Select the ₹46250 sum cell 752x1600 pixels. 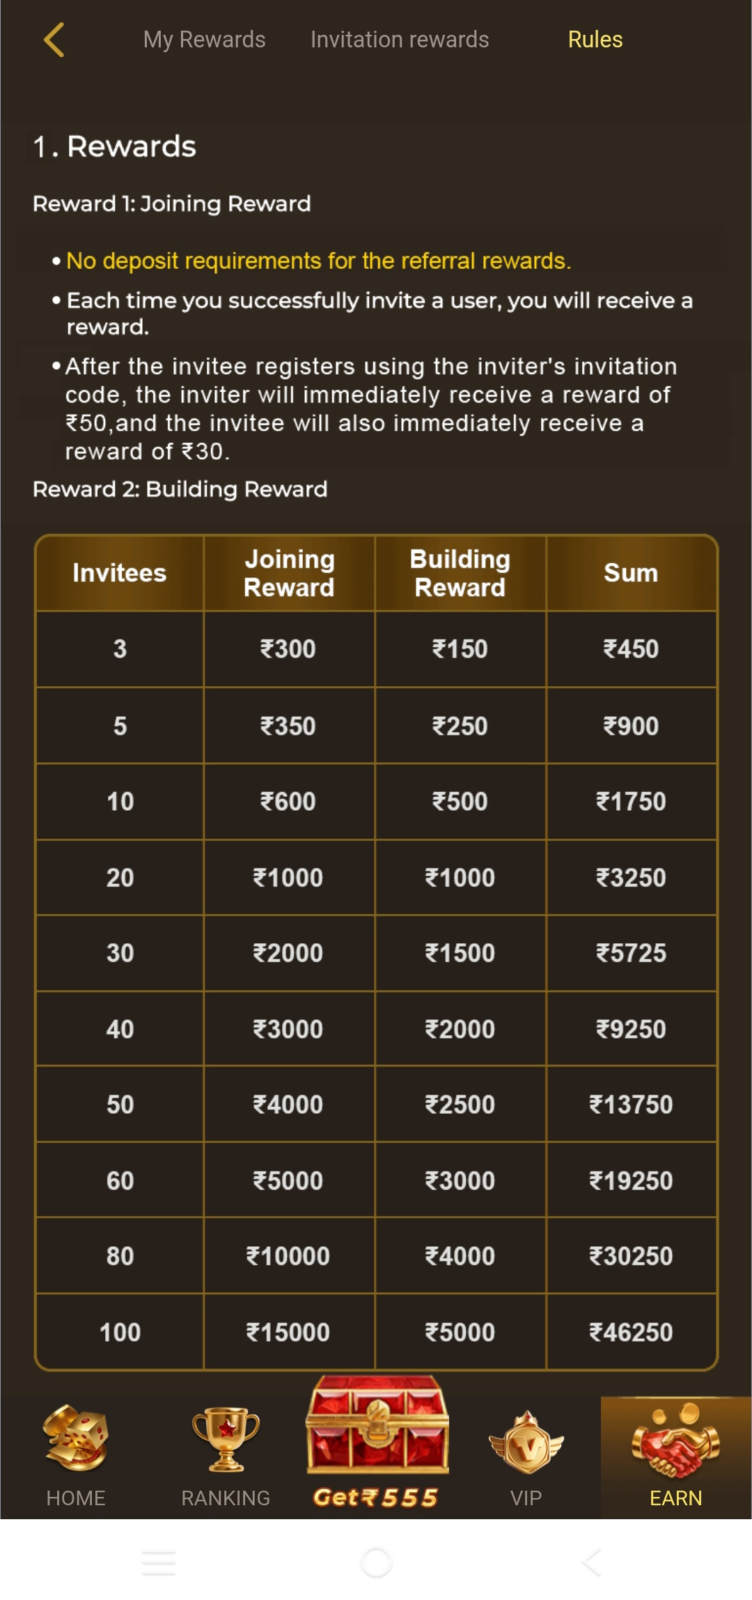[631, 1332]
